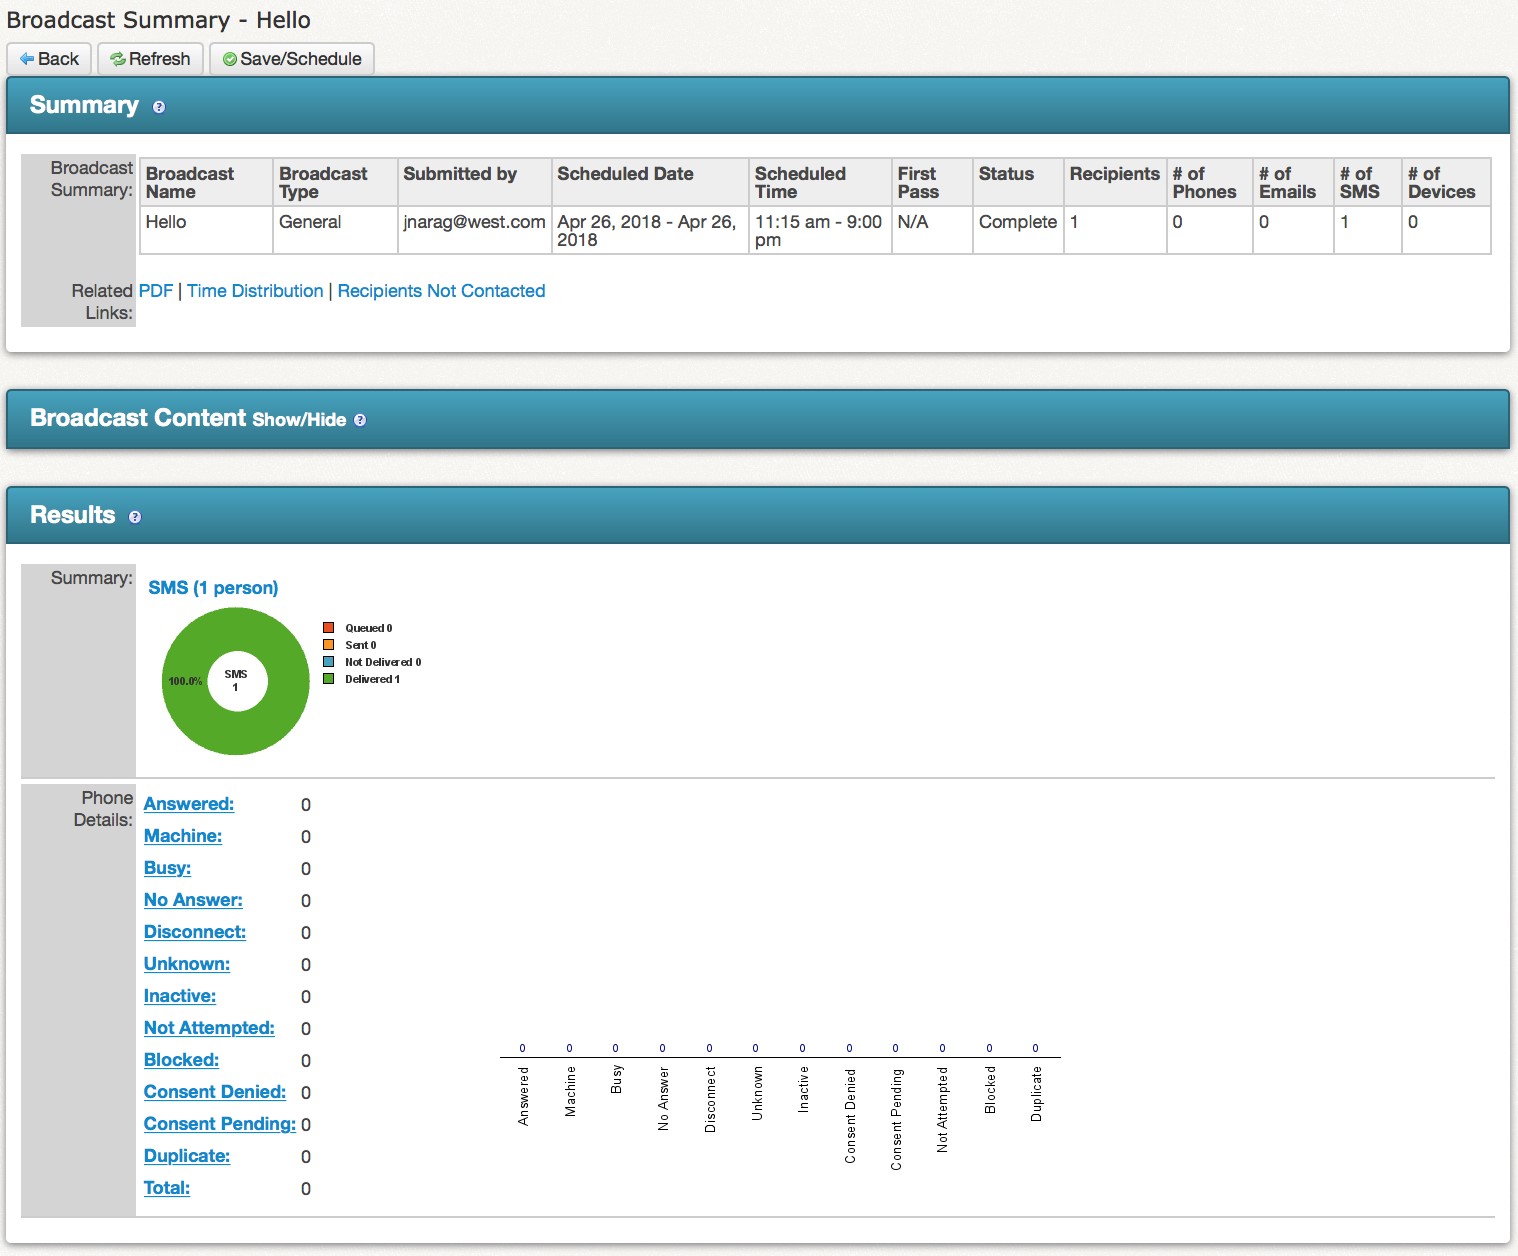
Task: Click the Total phone details link
Action: point(167,1188)
